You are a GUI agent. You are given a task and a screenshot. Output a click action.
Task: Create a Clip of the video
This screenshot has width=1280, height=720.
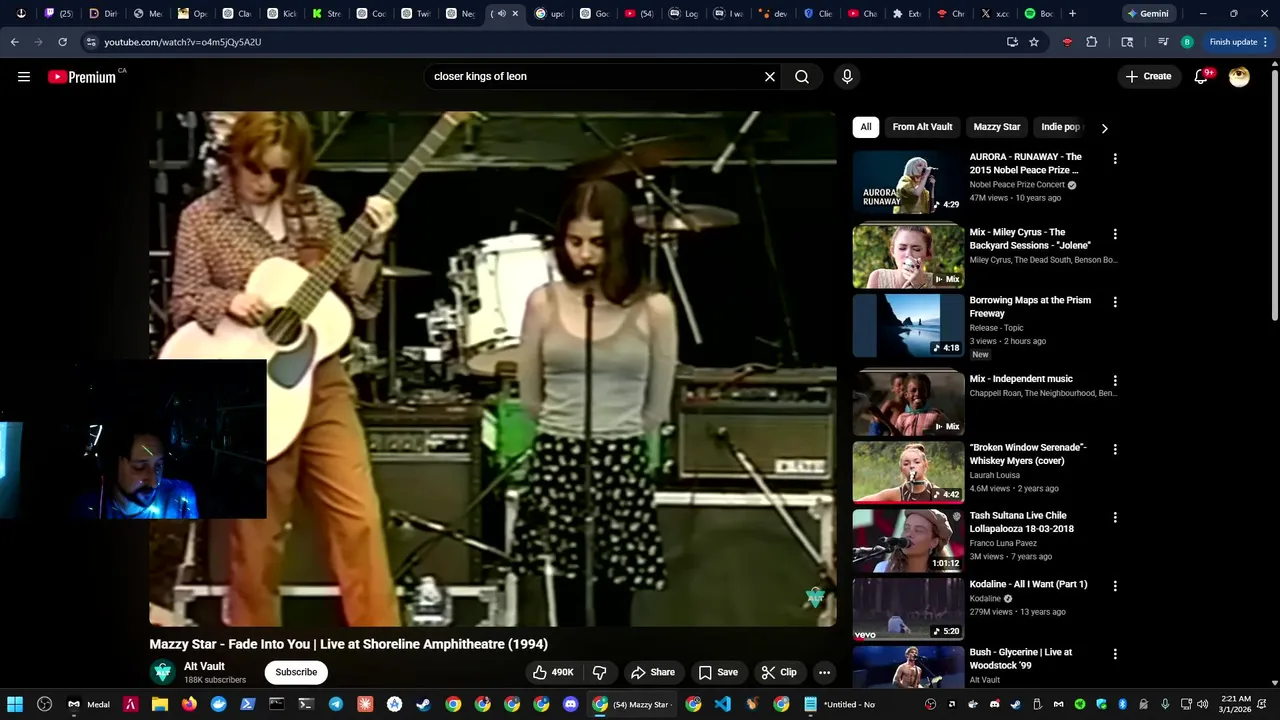coord(779,672)
